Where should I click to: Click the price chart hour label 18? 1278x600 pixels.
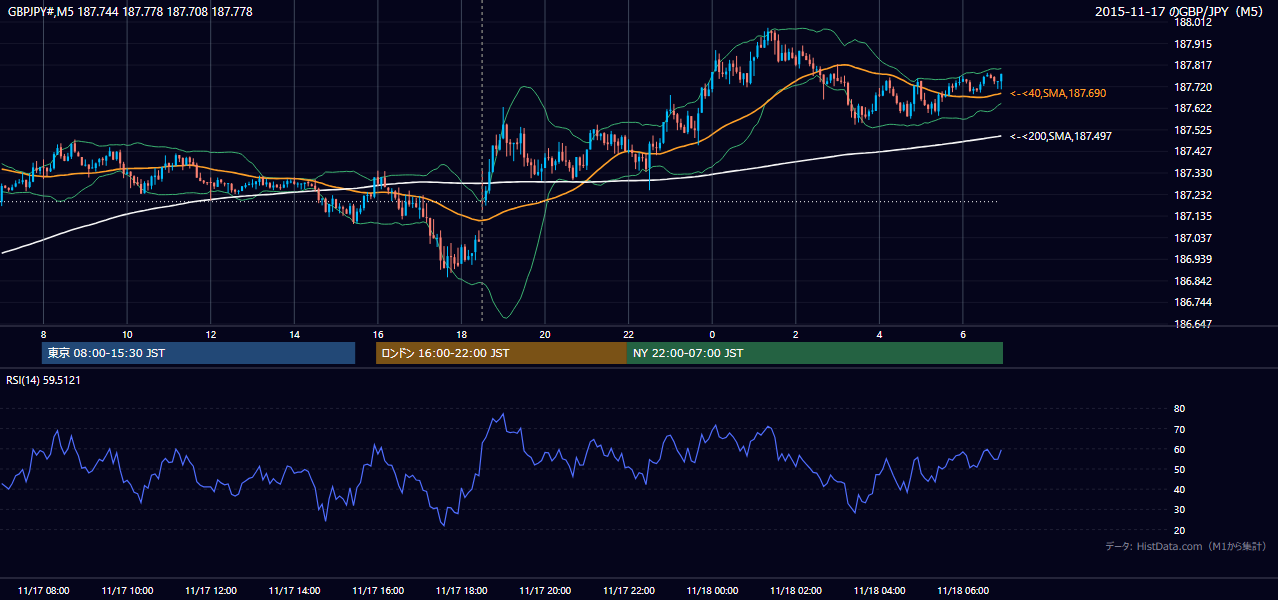point(461,334)
